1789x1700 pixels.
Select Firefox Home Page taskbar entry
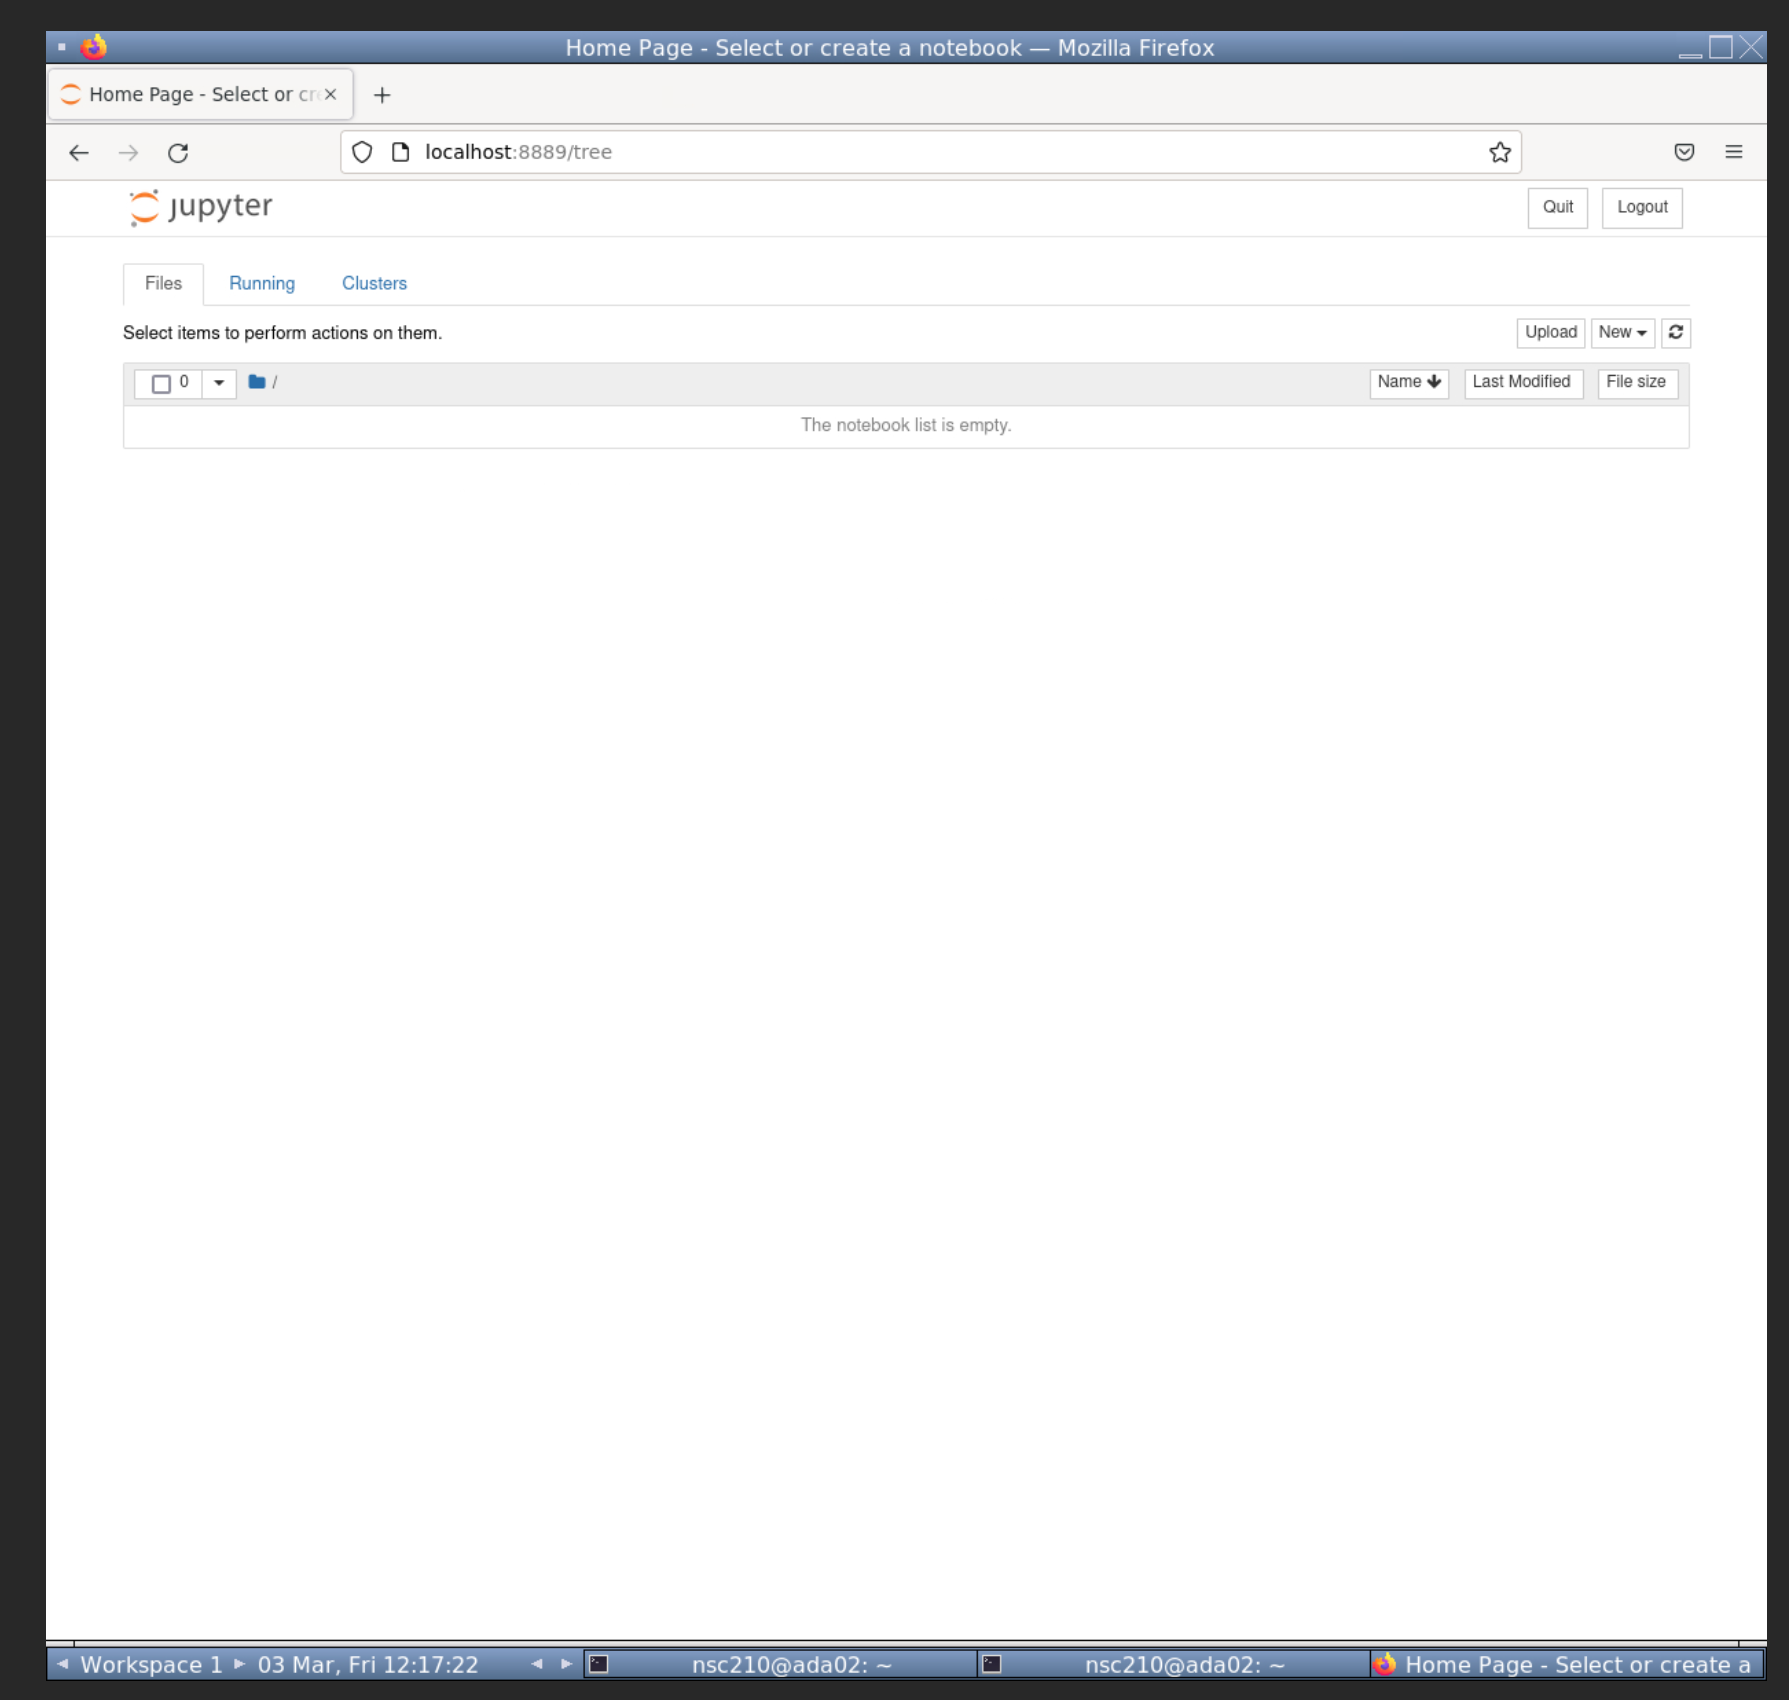1566,1664
